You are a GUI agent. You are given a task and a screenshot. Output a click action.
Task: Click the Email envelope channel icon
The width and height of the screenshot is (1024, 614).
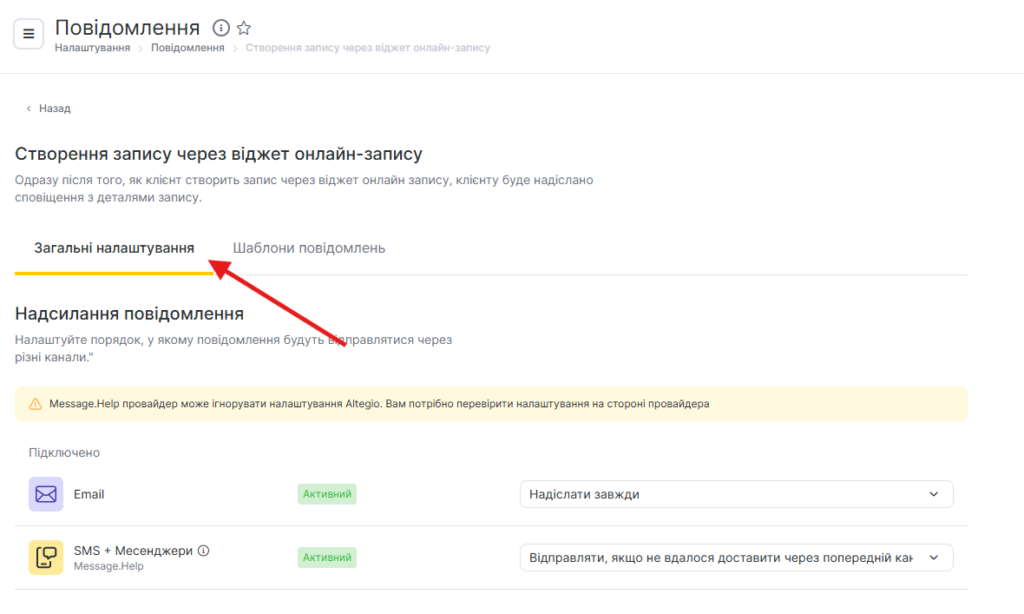[46, 494]
